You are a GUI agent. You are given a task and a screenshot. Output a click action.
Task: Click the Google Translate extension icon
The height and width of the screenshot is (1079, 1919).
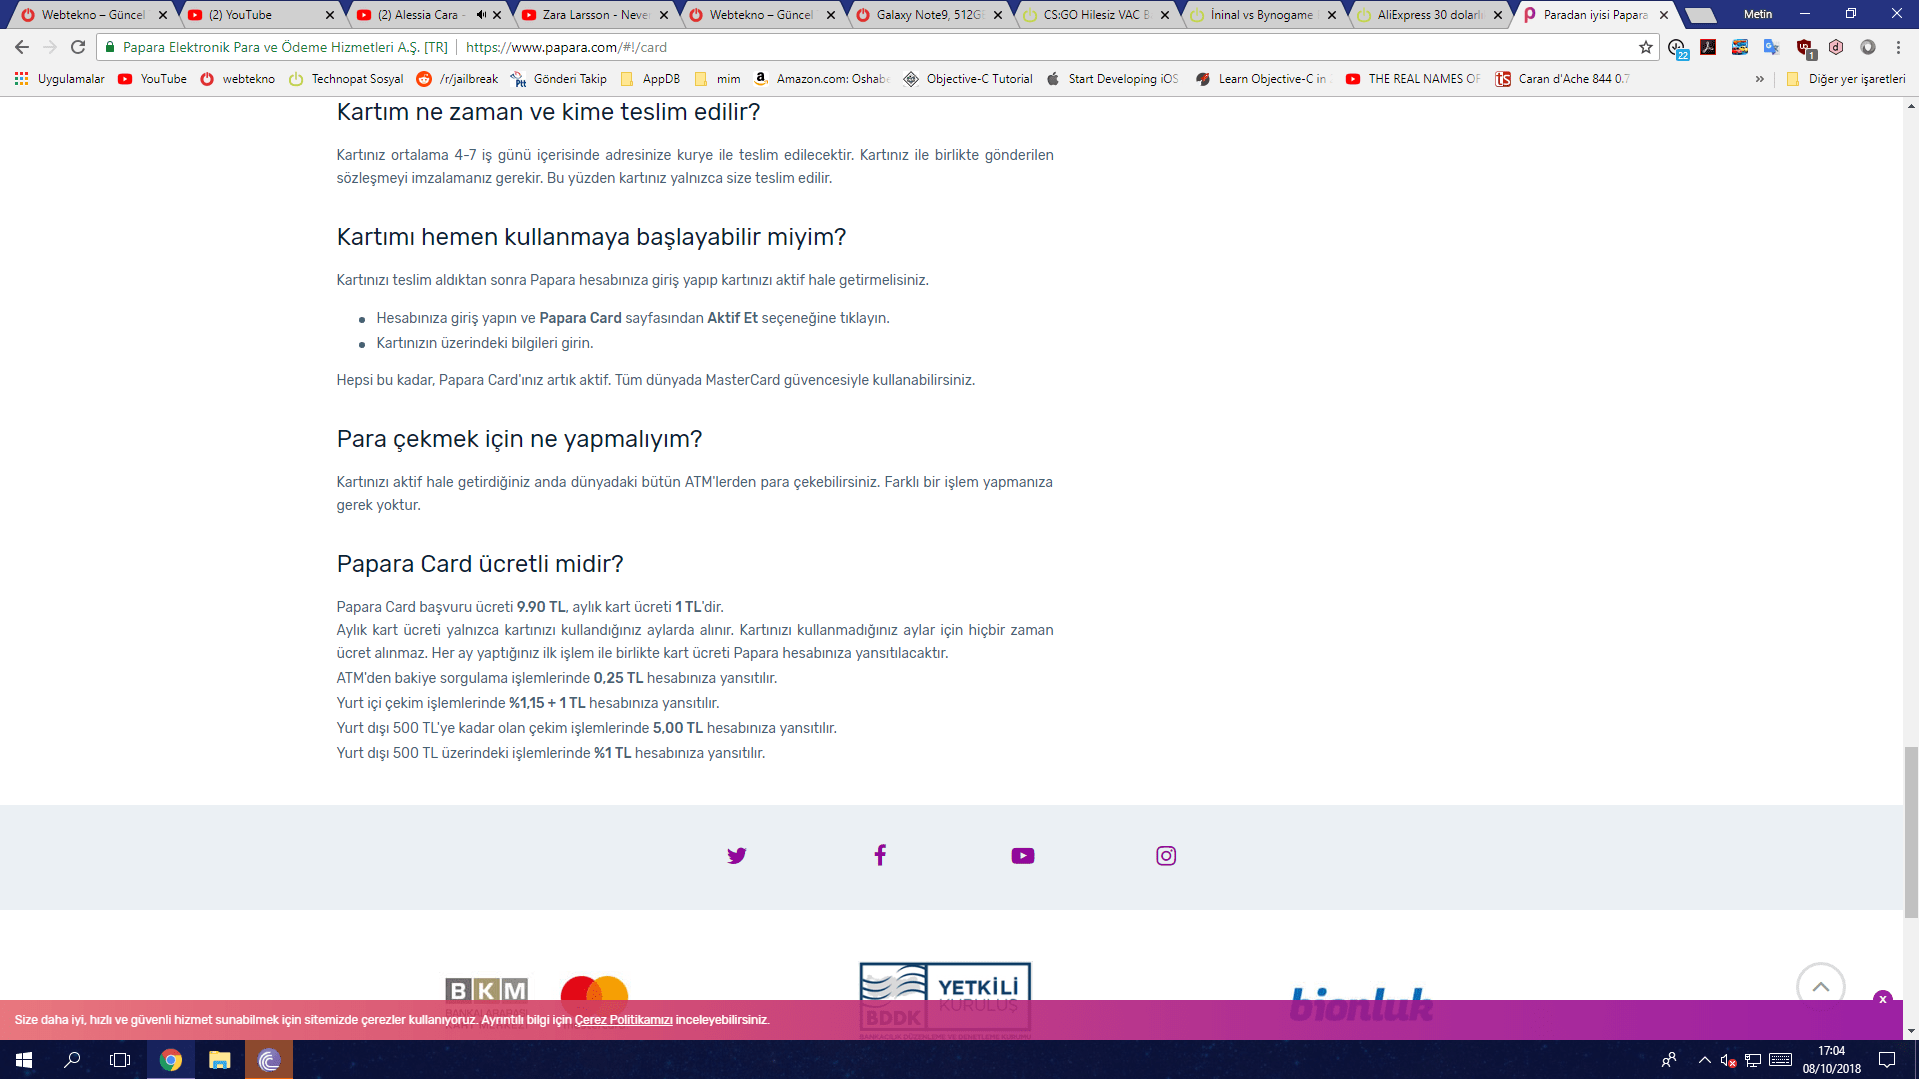(x=1771, y=47)
